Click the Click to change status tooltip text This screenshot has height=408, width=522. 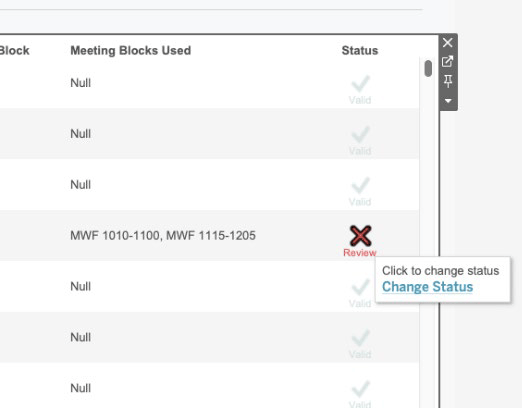(440, 271)
